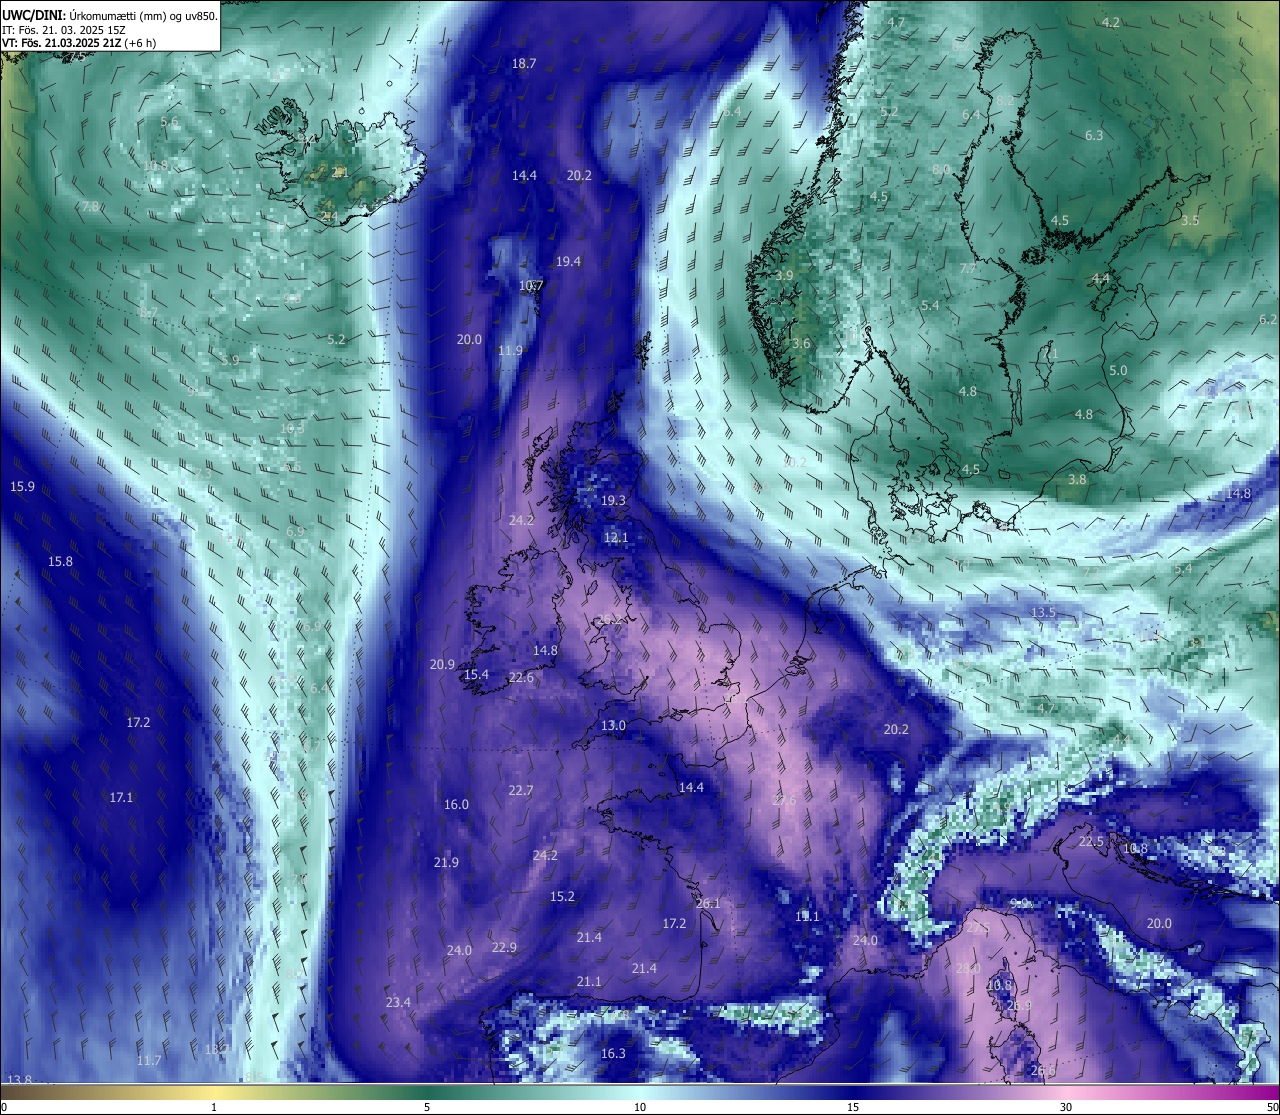
Task: Click the 15.4 value over Ireland
Action: pos(476,675)
